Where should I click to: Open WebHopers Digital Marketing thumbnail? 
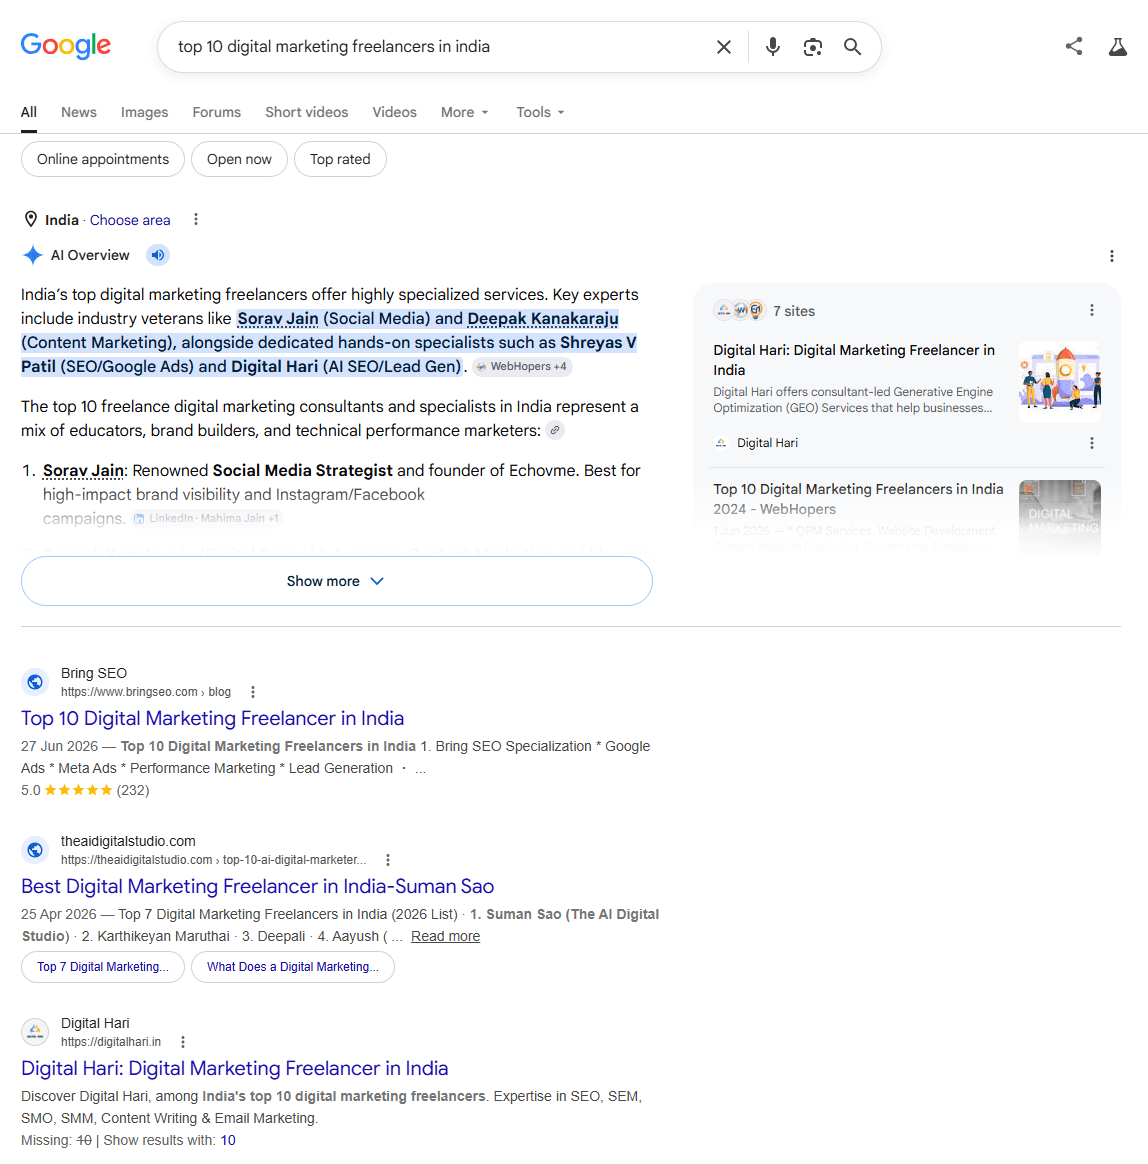click(1060, 517)
